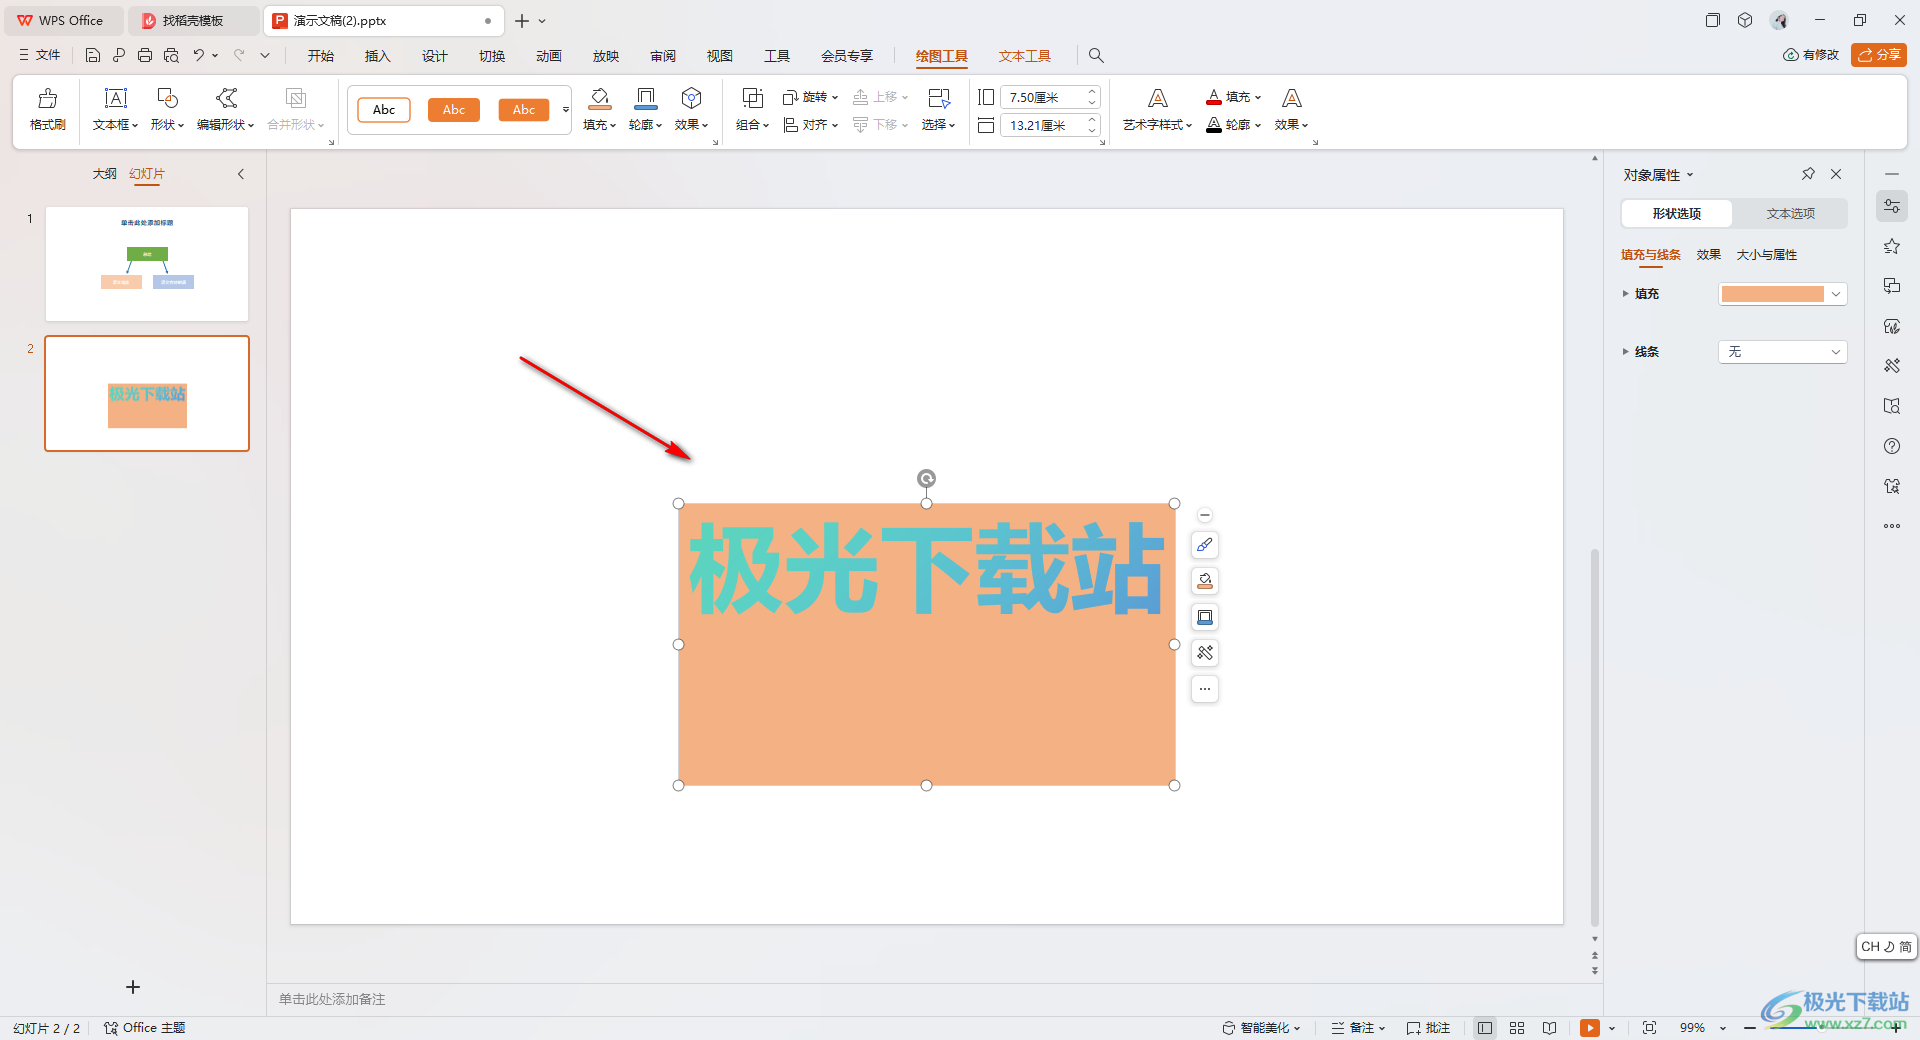Click the WordArt style (艺术字样式) icon
The height and width of the screenshot is (1040, 1920).
1157,98
